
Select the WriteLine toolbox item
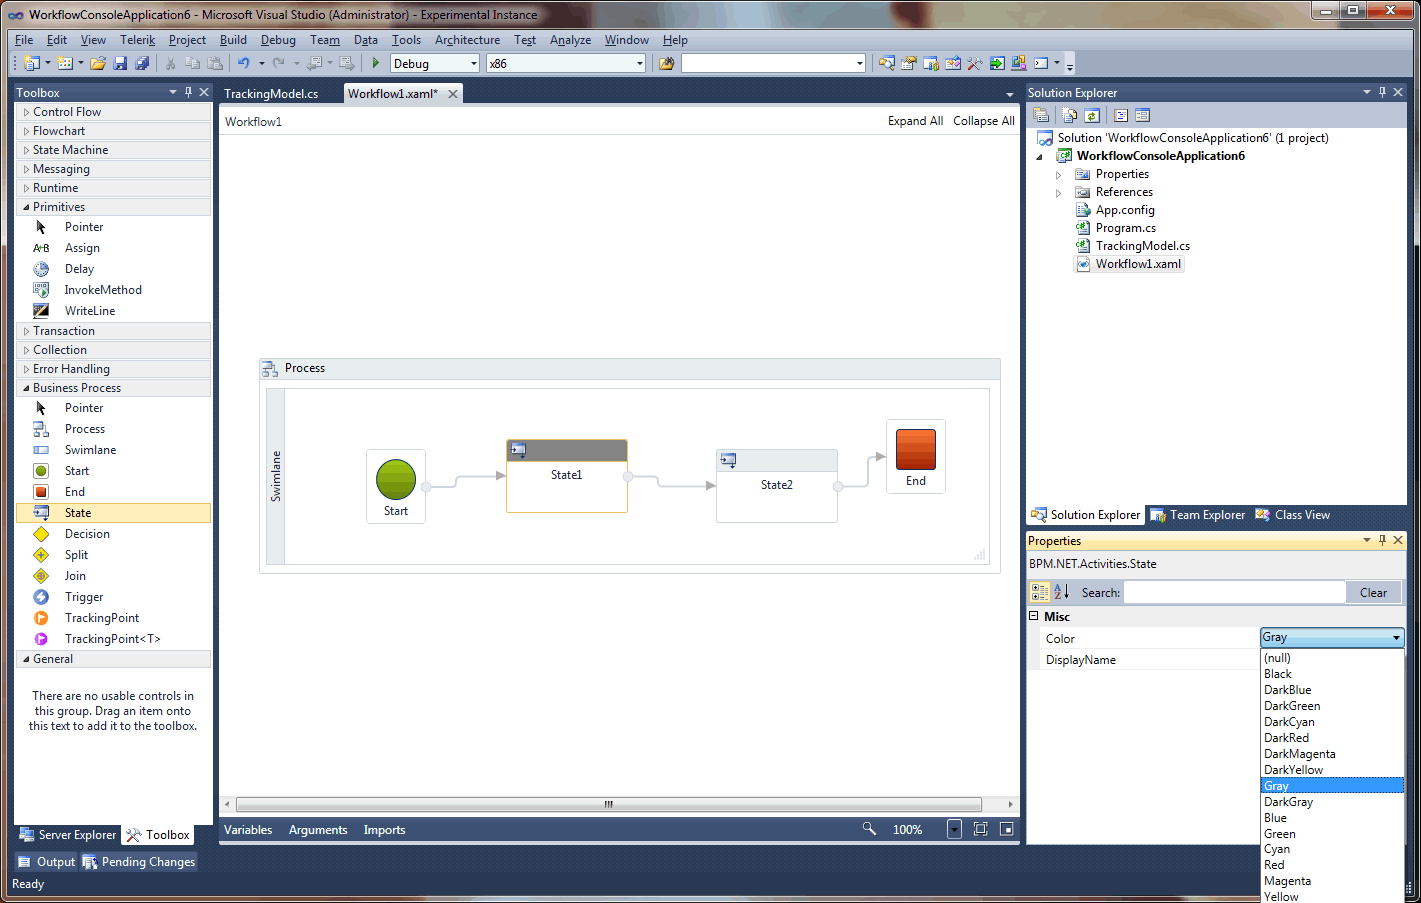(90, 311)
